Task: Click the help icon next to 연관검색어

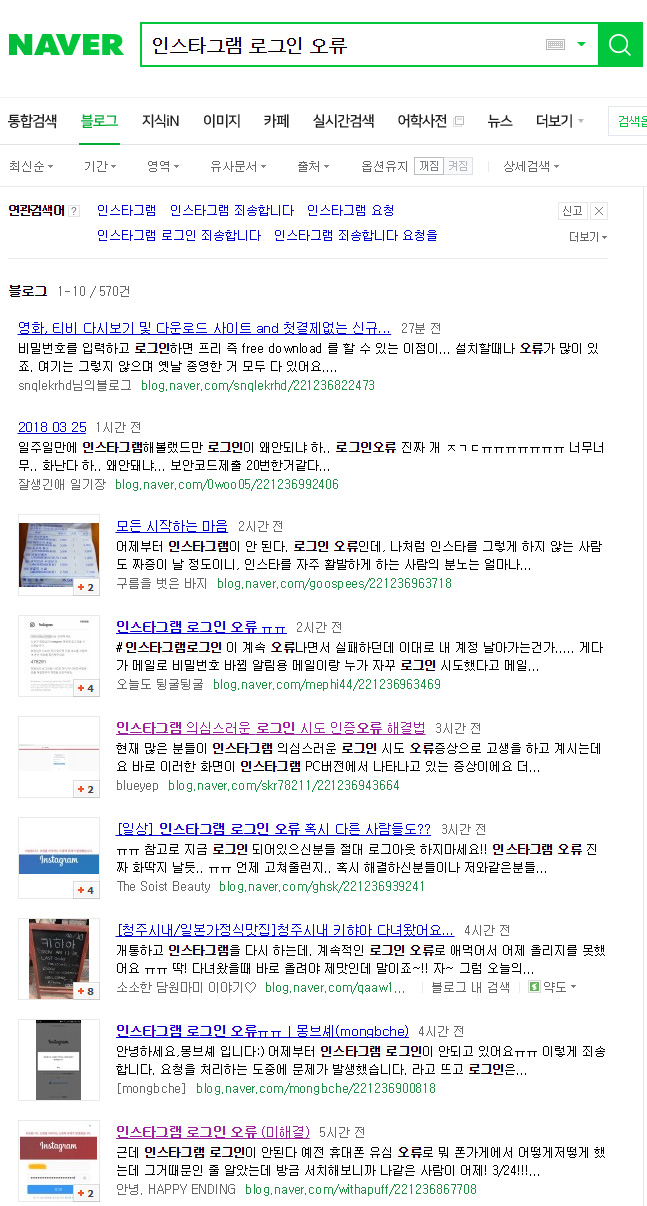Action: click(x=75, y=211)
